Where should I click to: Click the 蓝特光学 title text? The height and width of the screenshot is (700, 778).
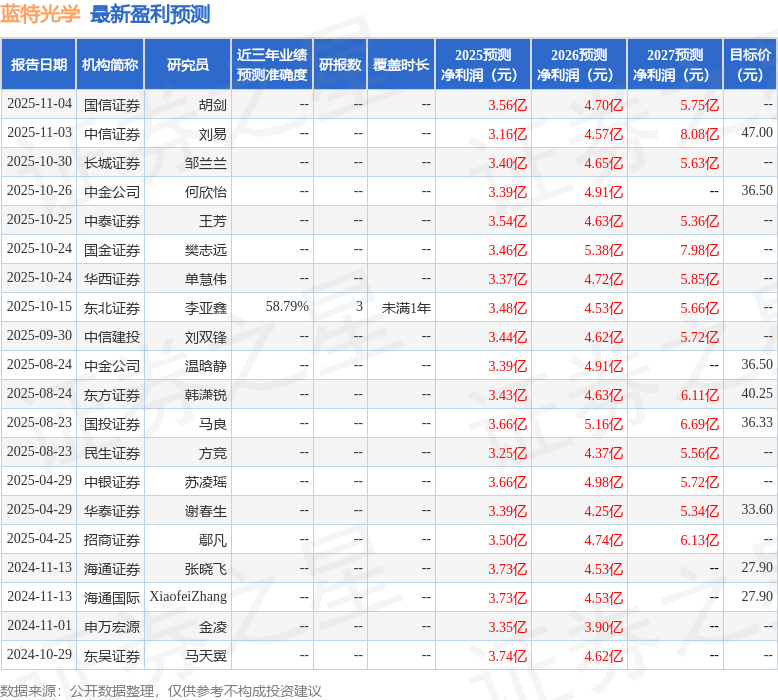point(40,13)
